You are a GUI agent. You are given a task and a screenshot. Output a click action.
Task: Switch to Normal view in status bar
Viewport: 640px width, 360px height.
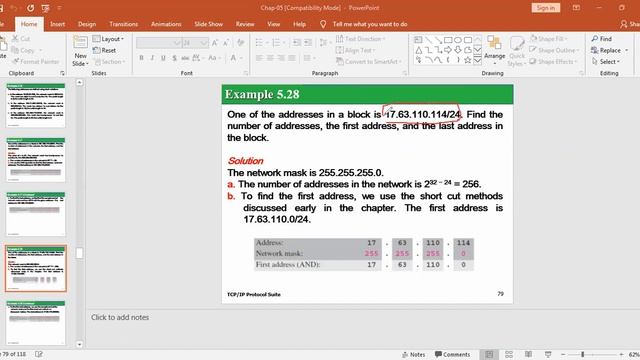click(489, 354)
